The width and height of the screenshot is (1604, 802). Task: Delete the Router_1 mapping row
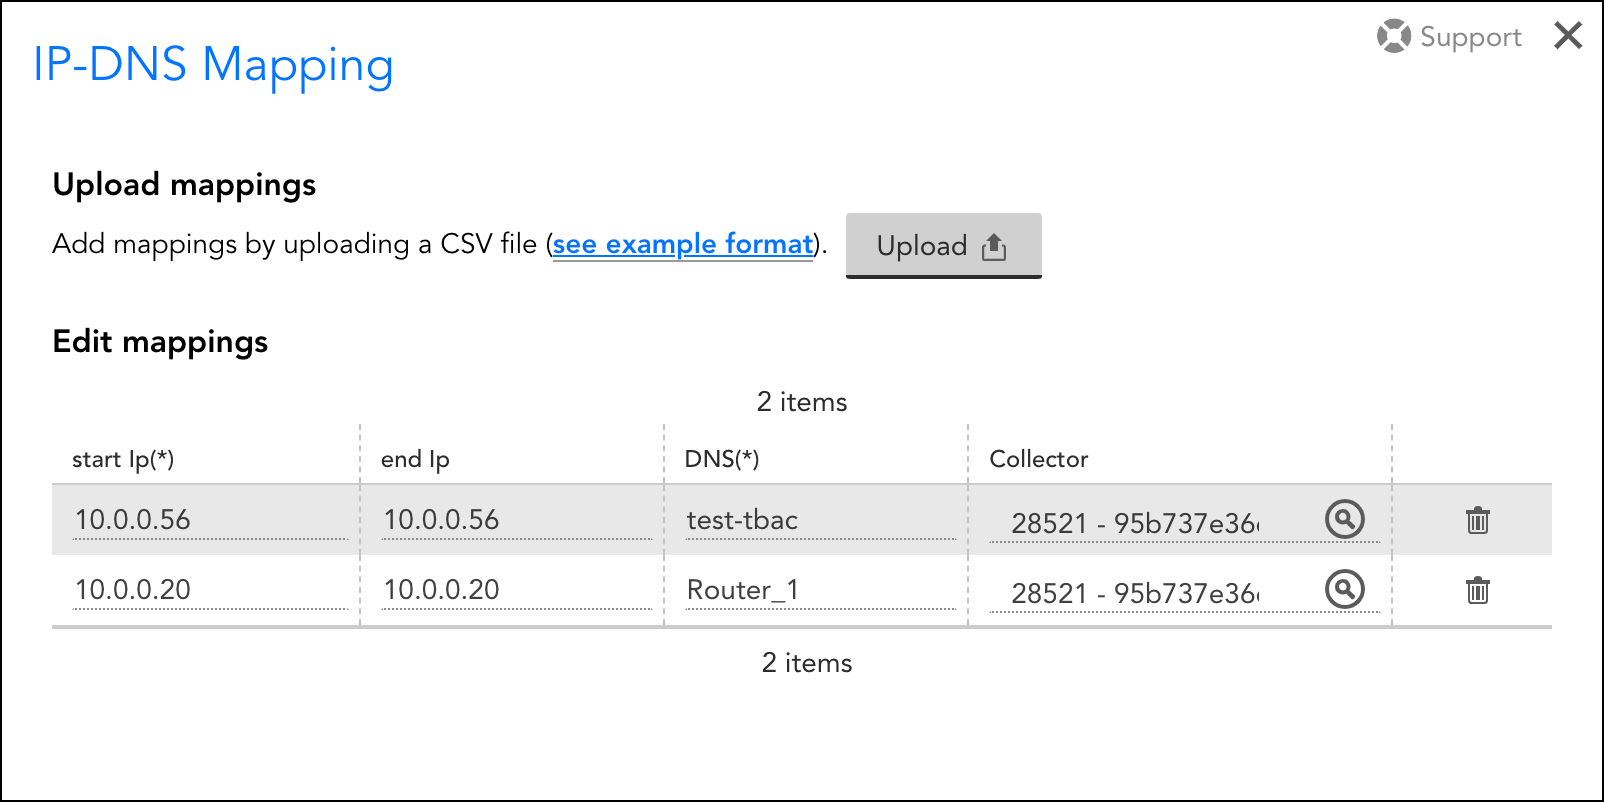pyautogui.click(x=1477, y=590)
